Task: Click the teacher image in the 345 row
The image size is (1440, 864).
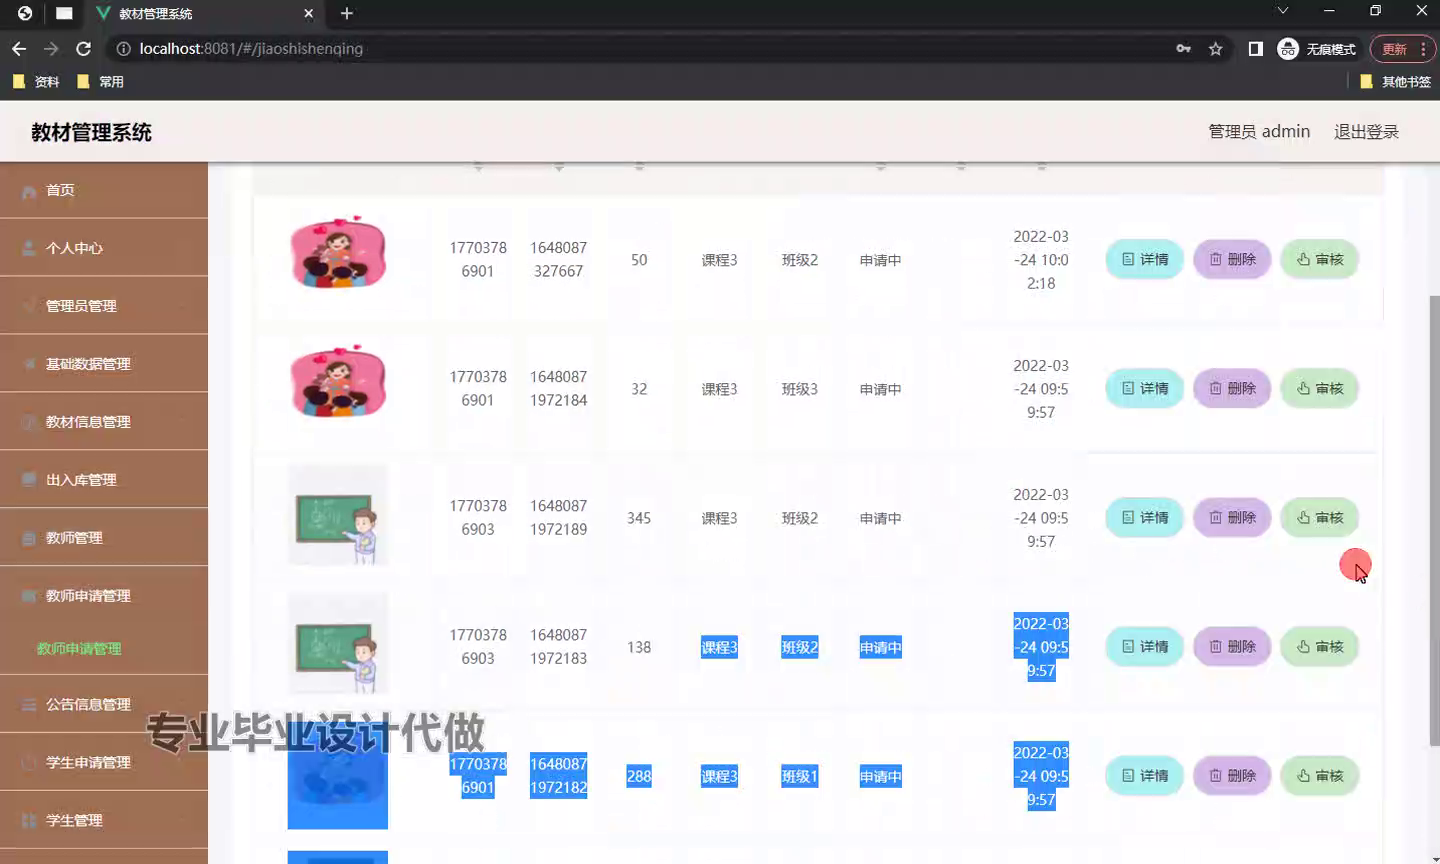Action: tap(338, 515)
